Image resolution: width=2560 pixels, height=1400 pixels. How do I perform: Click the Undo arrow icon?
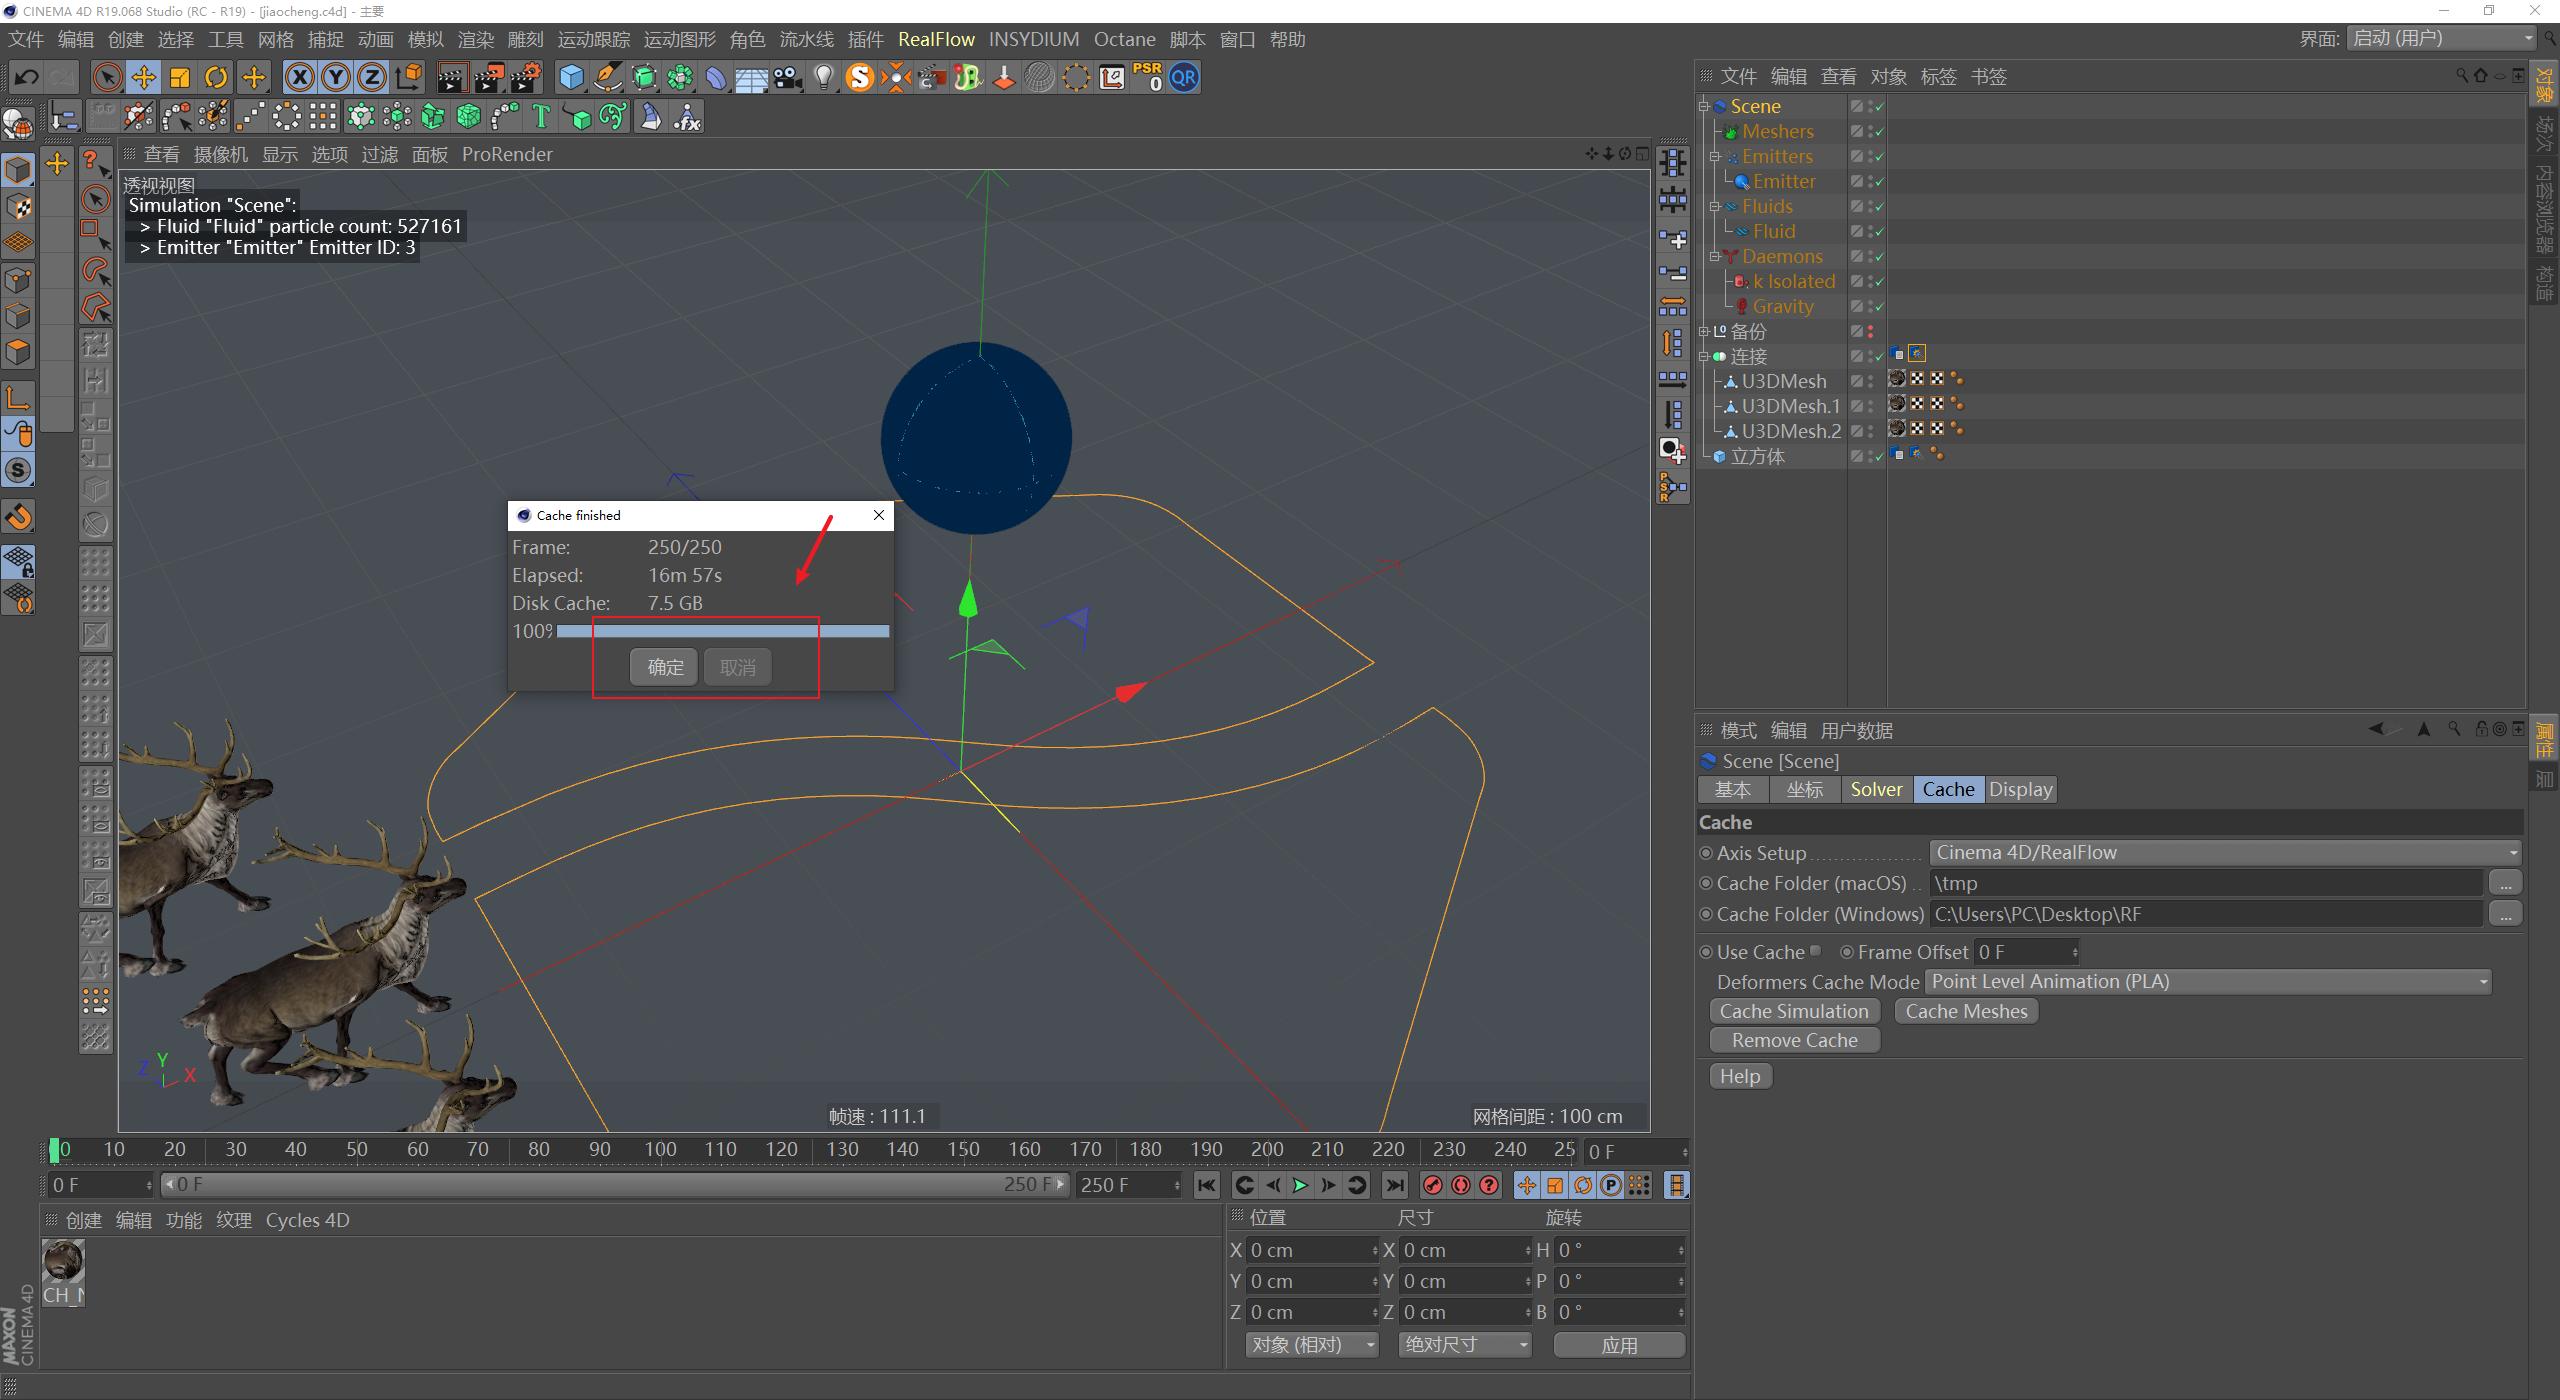pos(27,77)
